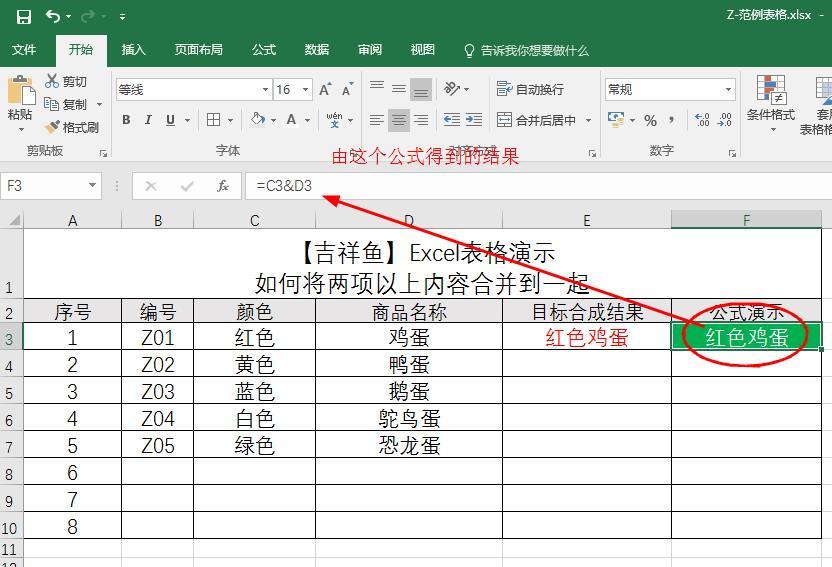Expand the 复制 dropdown arrow
Screen dimensions: 832x567
click(99, 104)
